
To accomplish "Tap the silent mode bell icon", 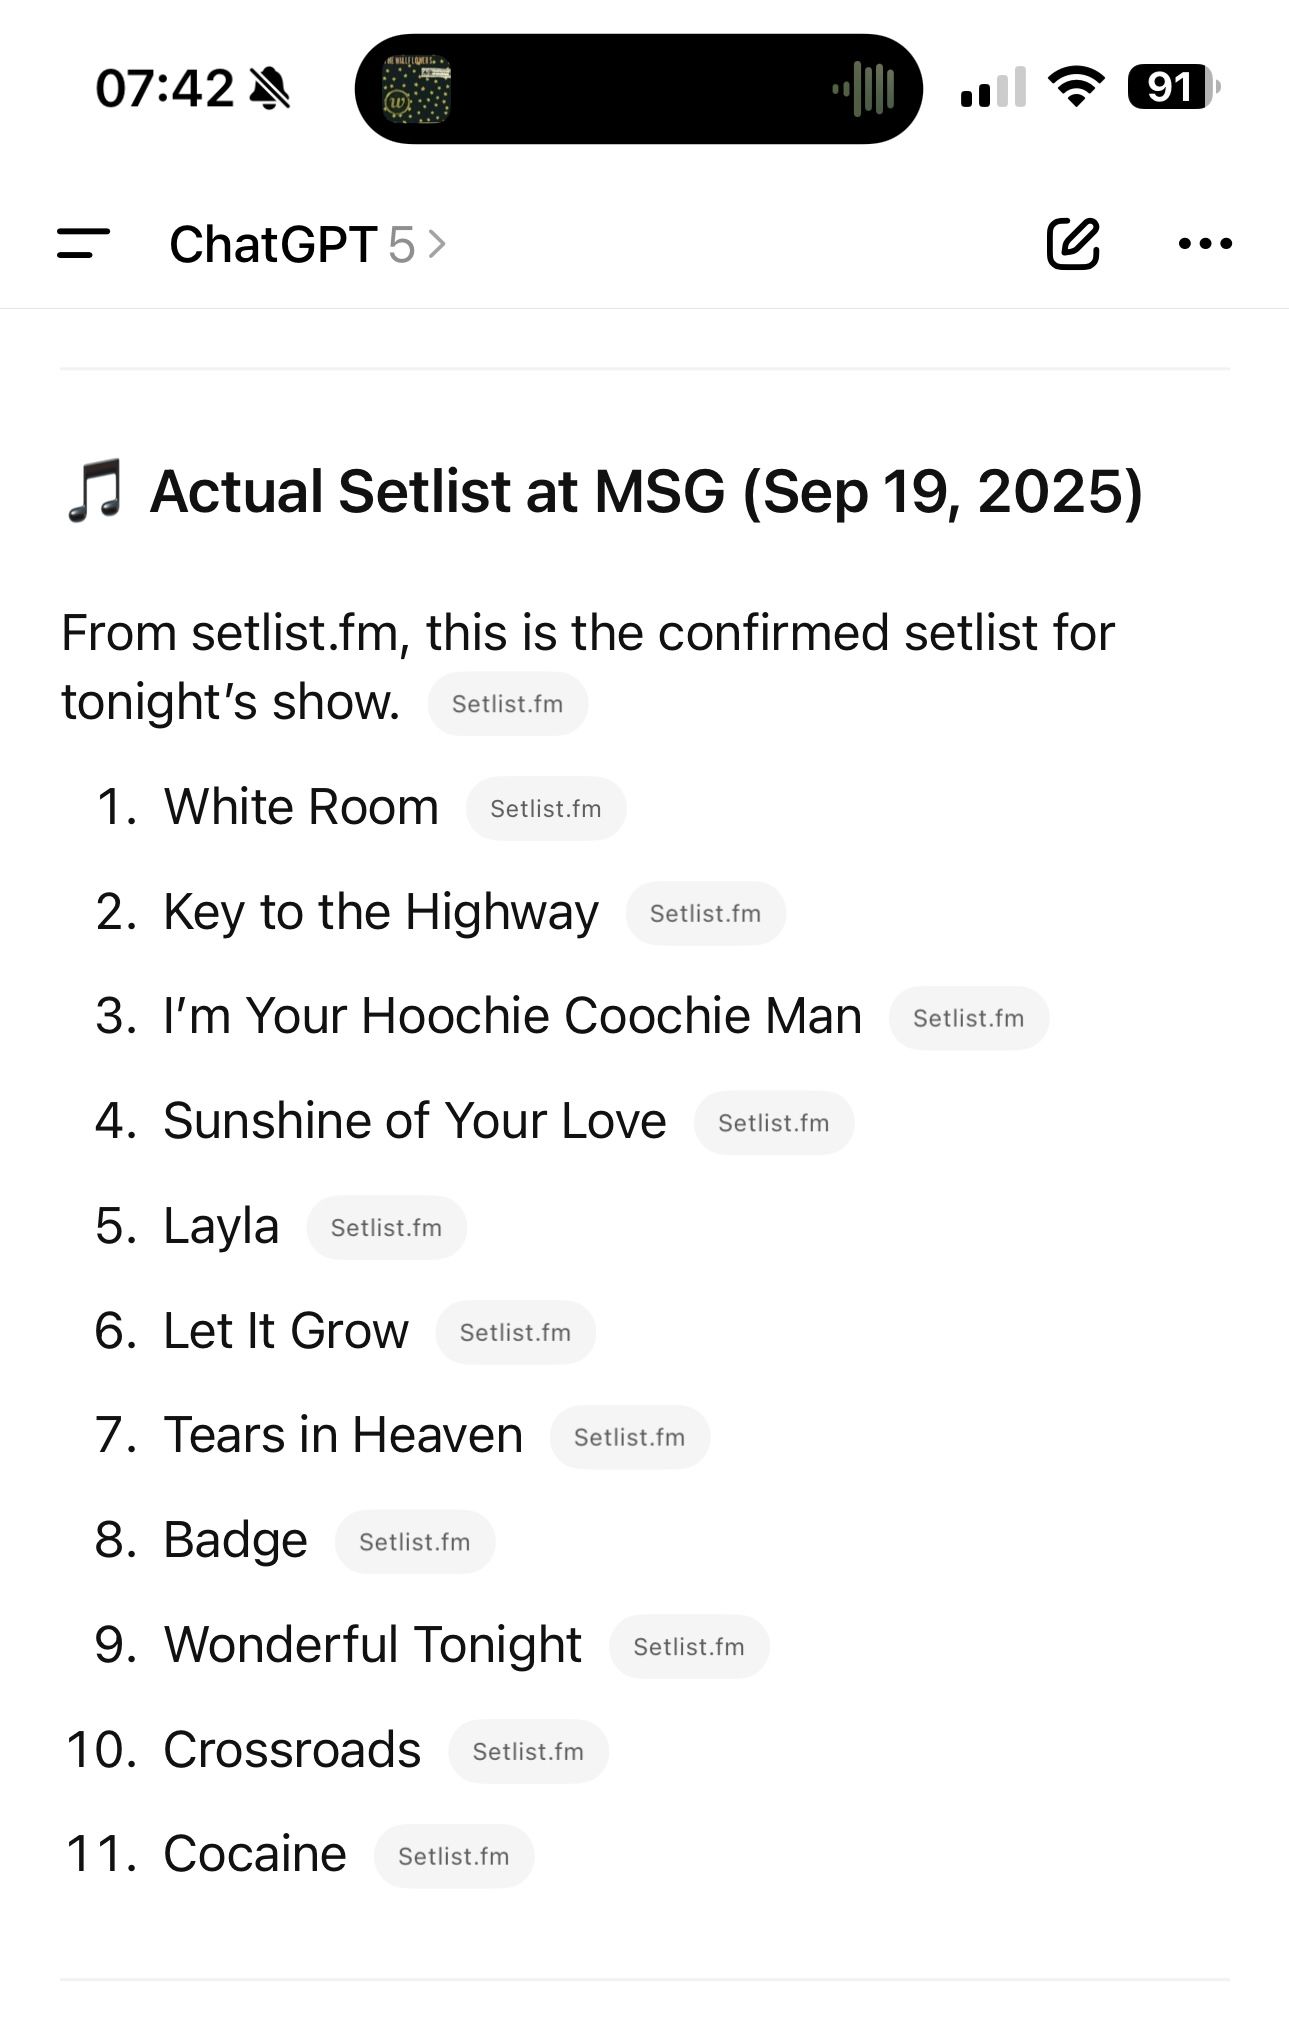I will click(x=269, y=88).
